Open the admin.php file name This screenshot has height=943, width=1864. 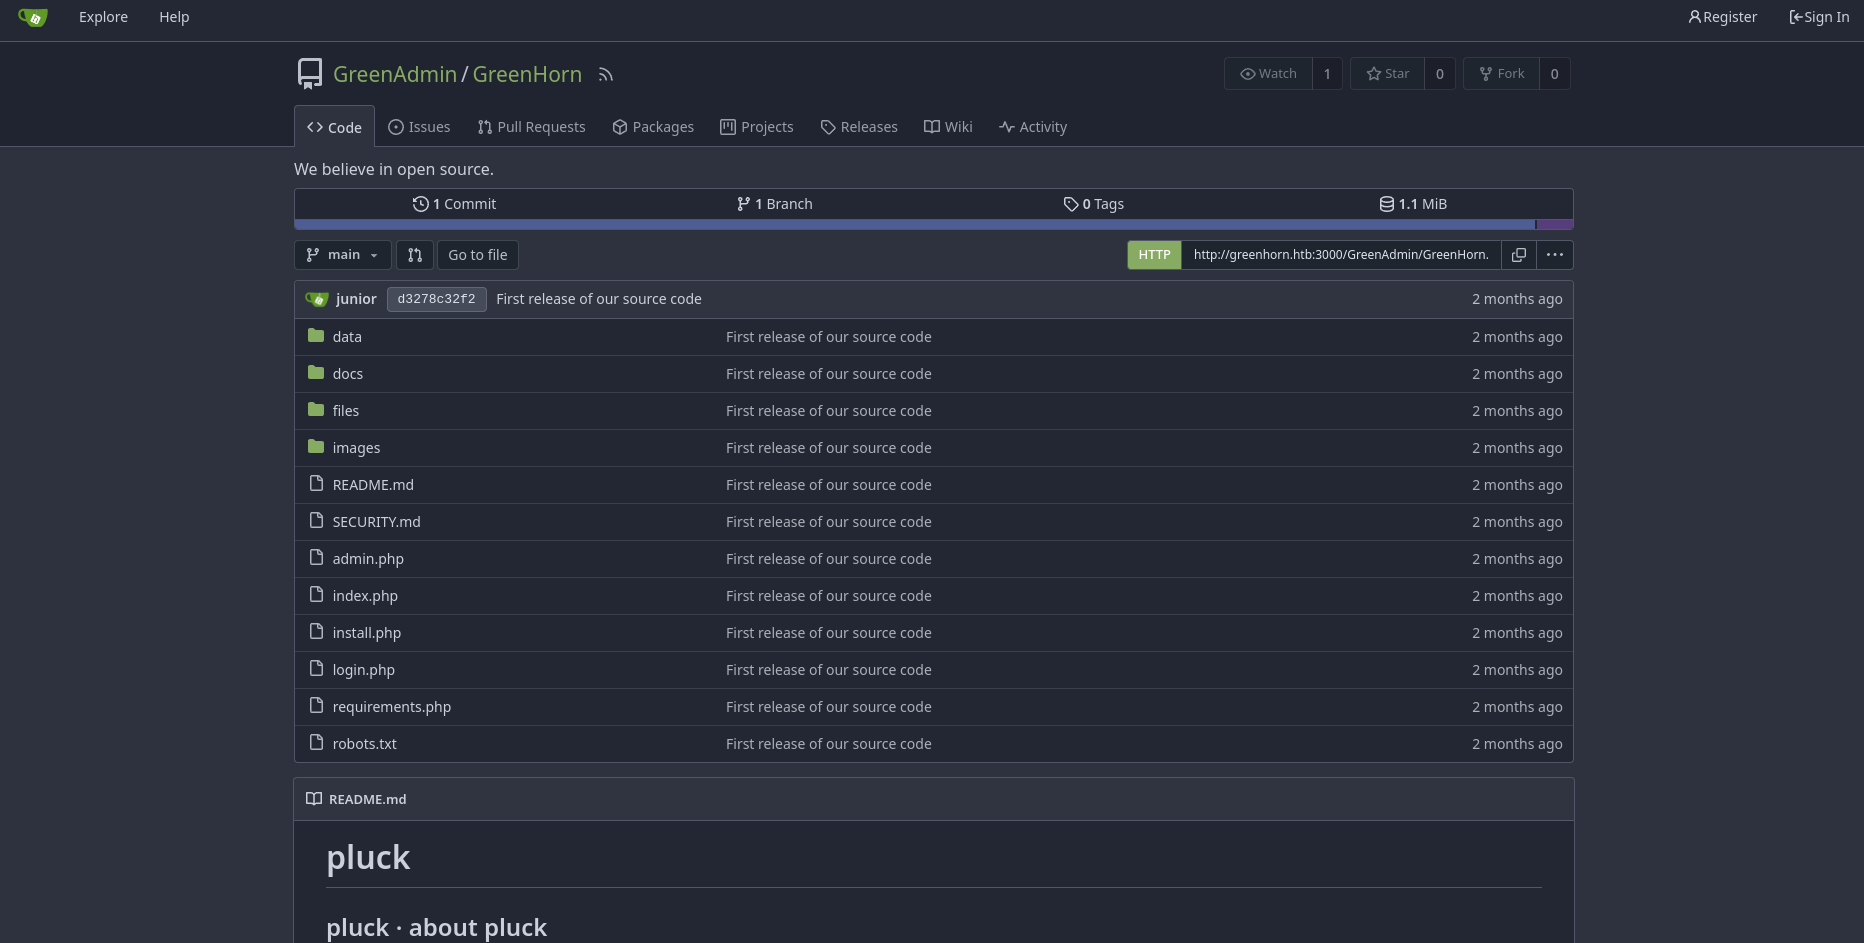(368, 559)
